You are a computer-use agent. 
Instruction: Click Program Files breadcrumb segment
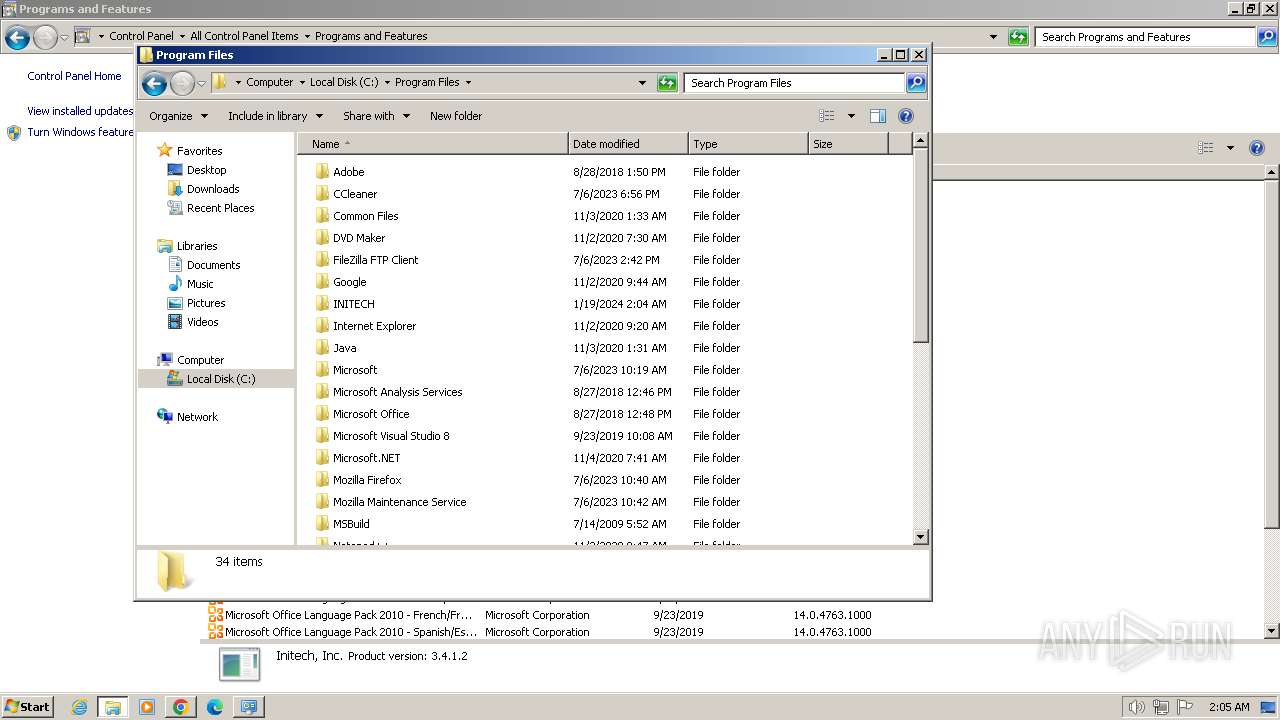427,83
